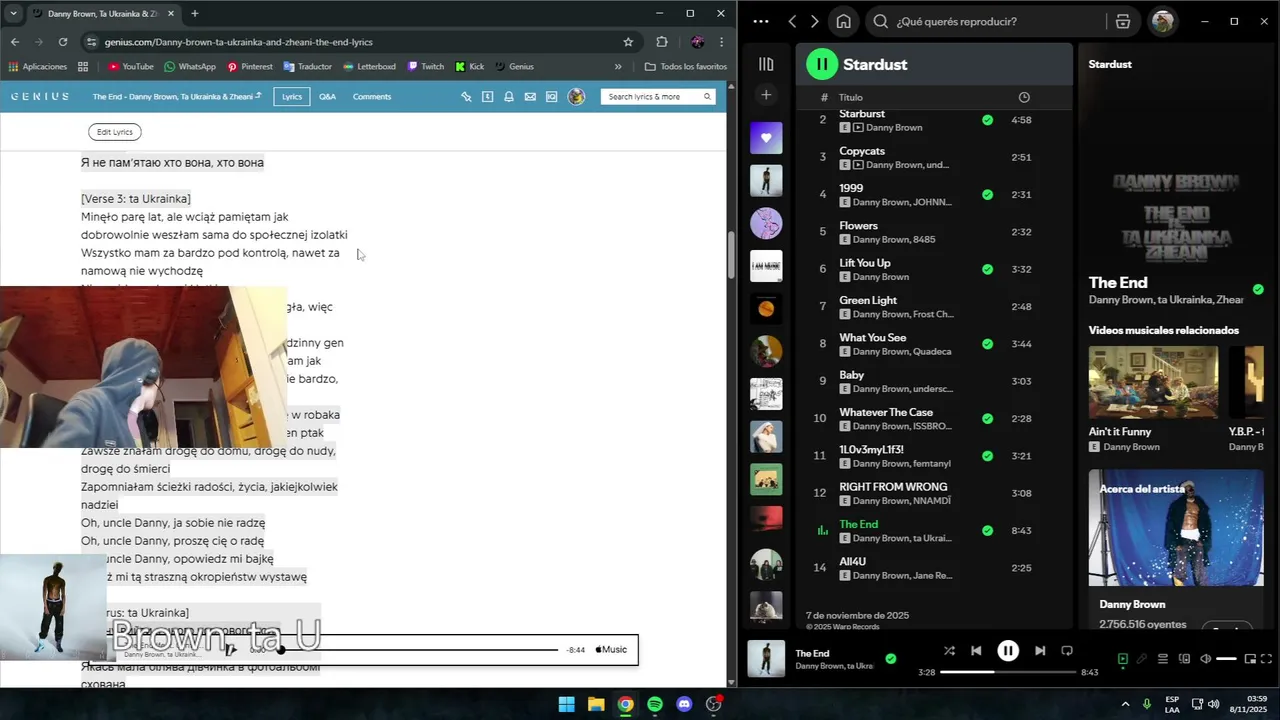
Task: Sort by Título column header
Action: pos(850,97)
